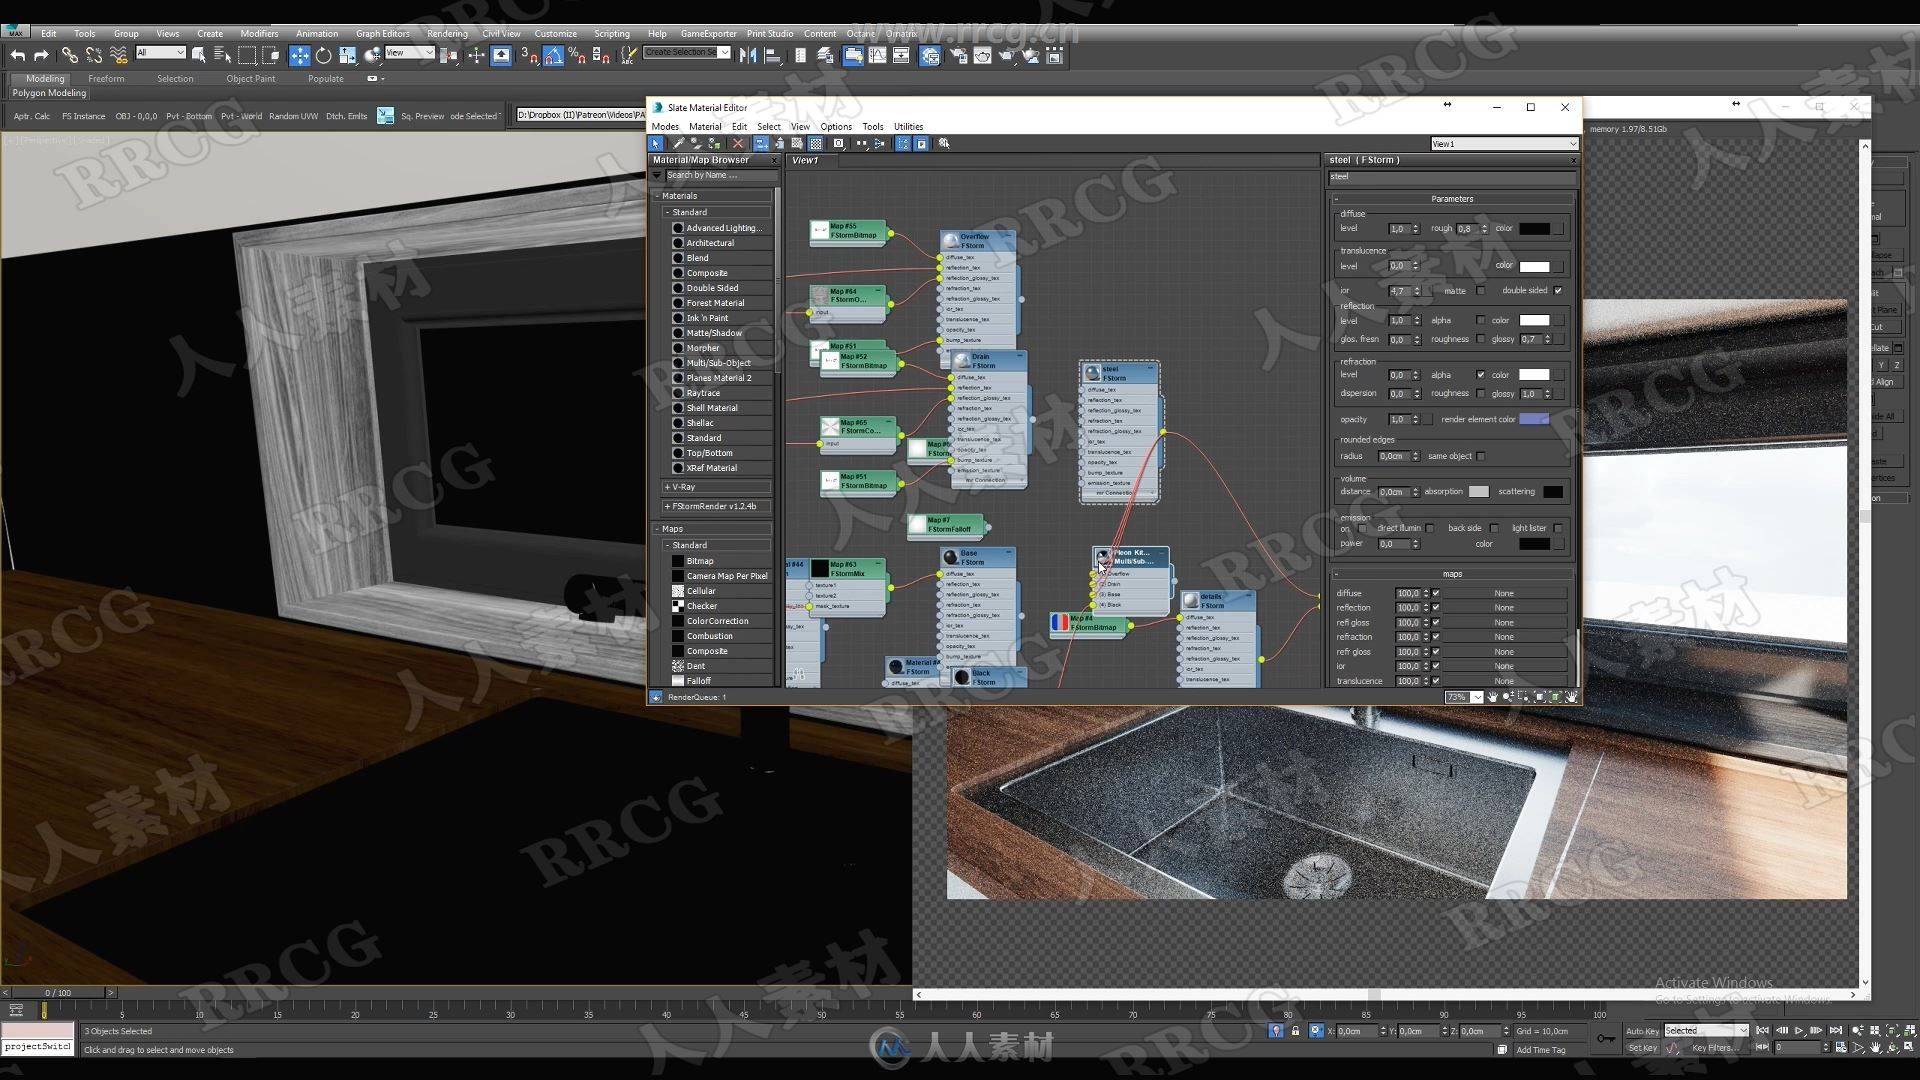
Task: Click the Random UVW script button
Action: click(293, 116)
